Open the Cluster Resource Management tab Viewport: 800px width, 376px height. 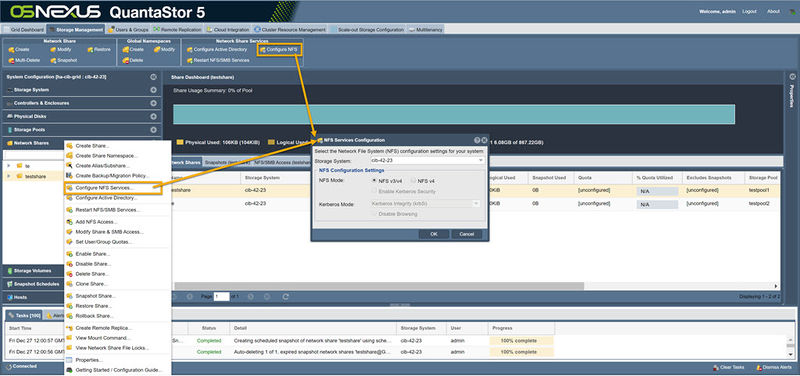coord(290,30)
